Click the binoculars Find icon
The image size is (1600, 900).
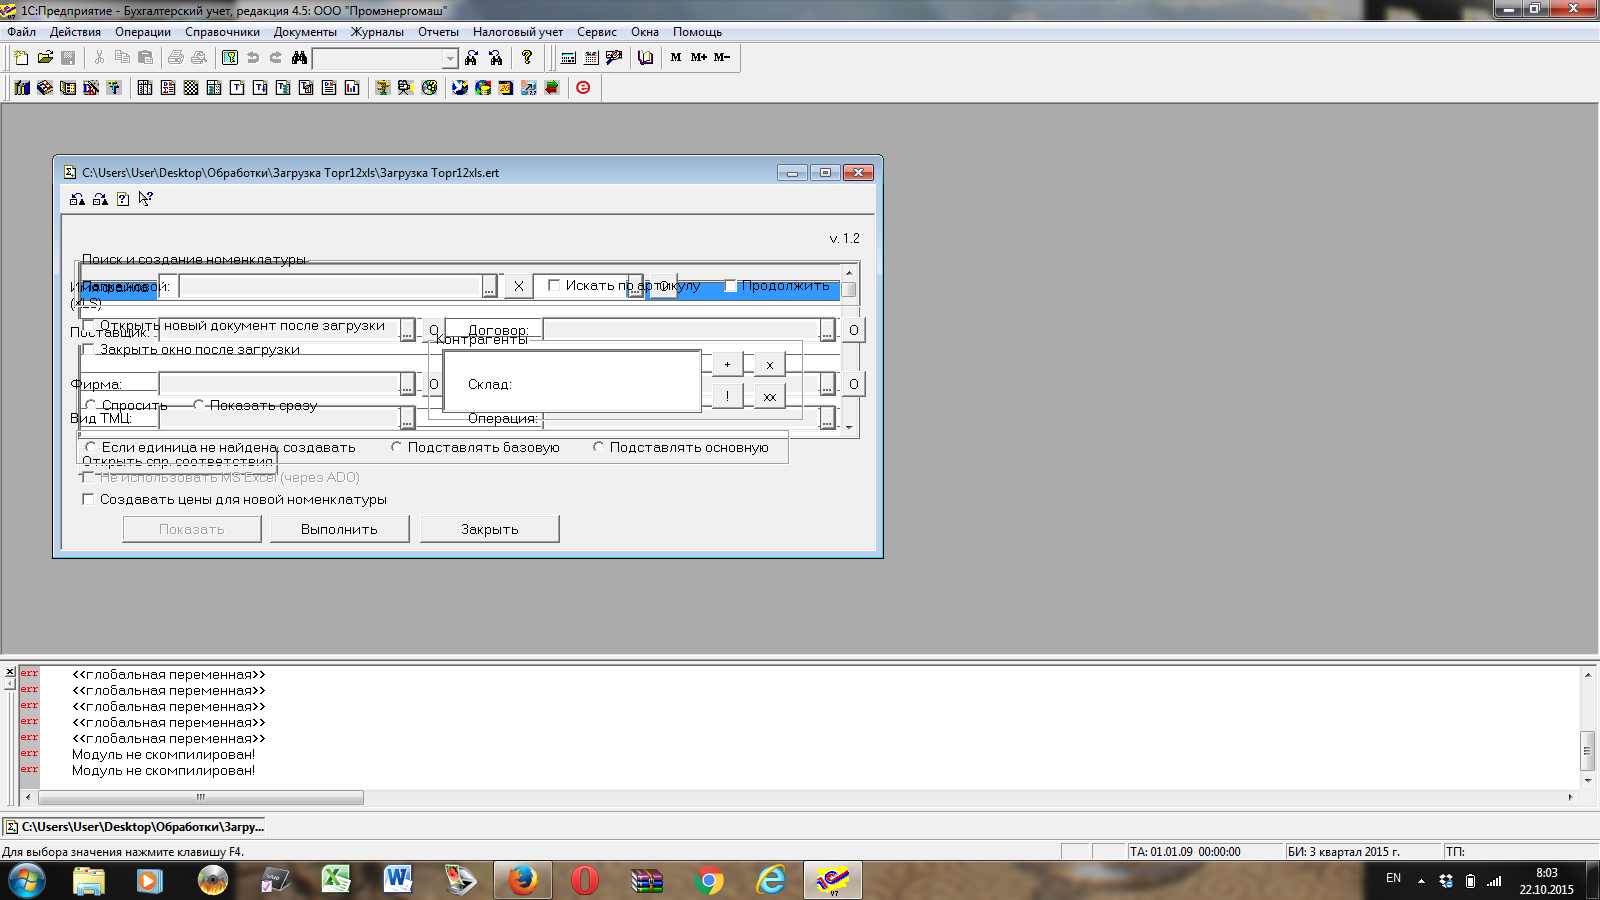pos(299,58)
